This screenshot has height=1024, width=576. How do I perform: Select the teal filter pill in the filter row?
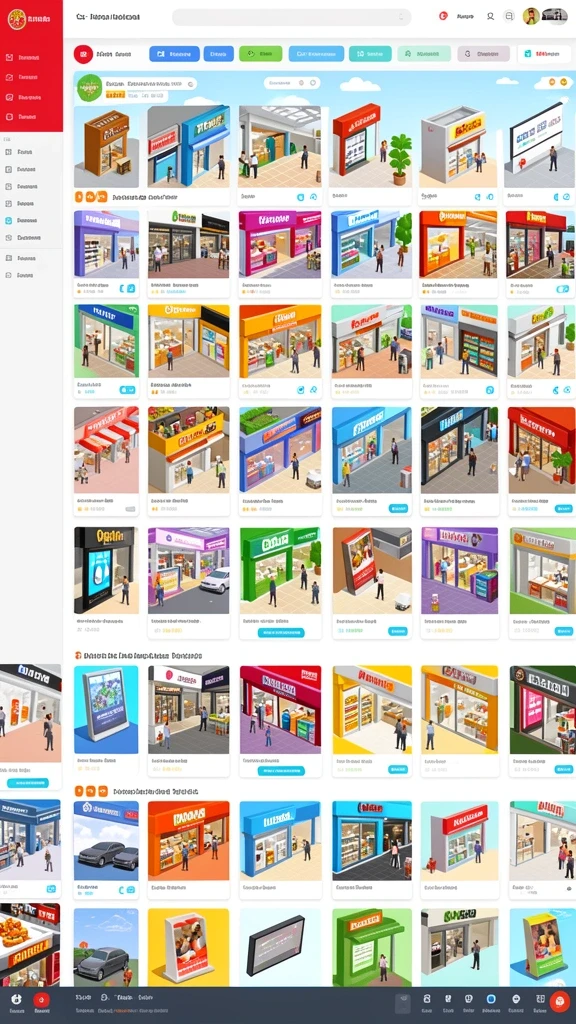pos(370,54)
